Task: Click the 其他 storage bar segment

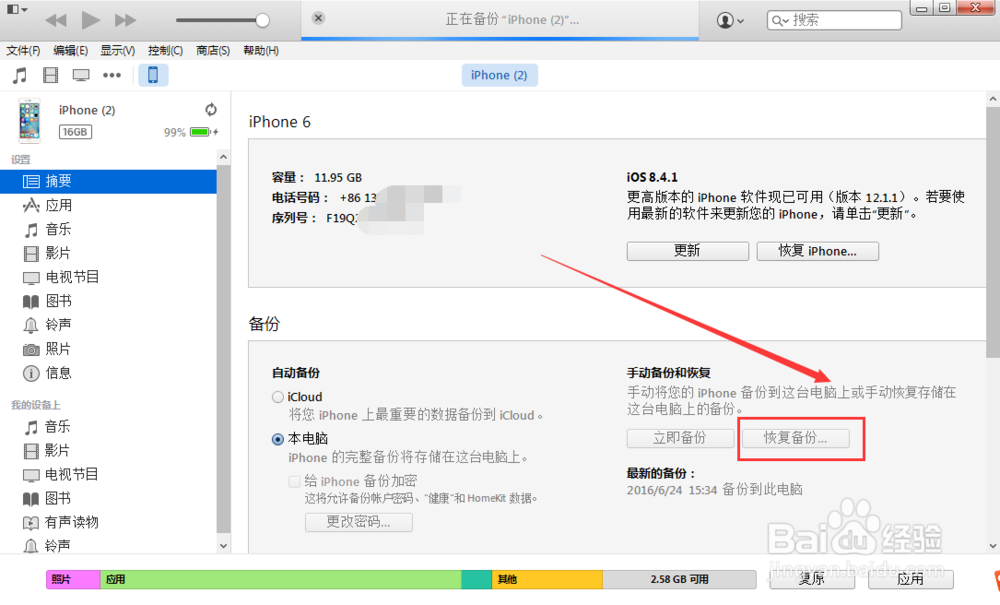Action: 547,579
